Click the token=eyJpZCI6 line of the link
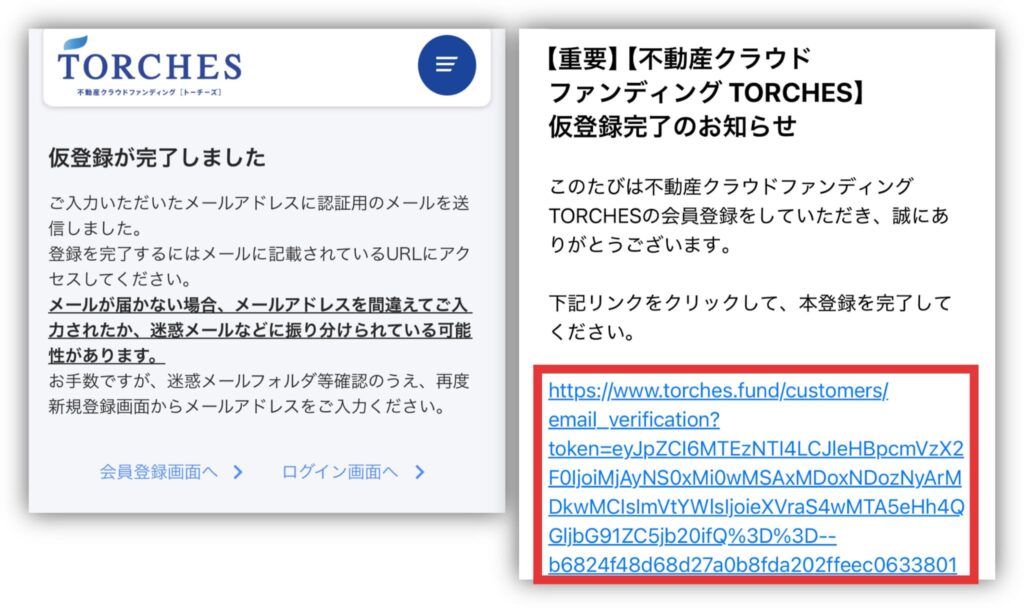The height and width of the screenshot is (608, 1024). pyautogui.click(x=756, y=449)
